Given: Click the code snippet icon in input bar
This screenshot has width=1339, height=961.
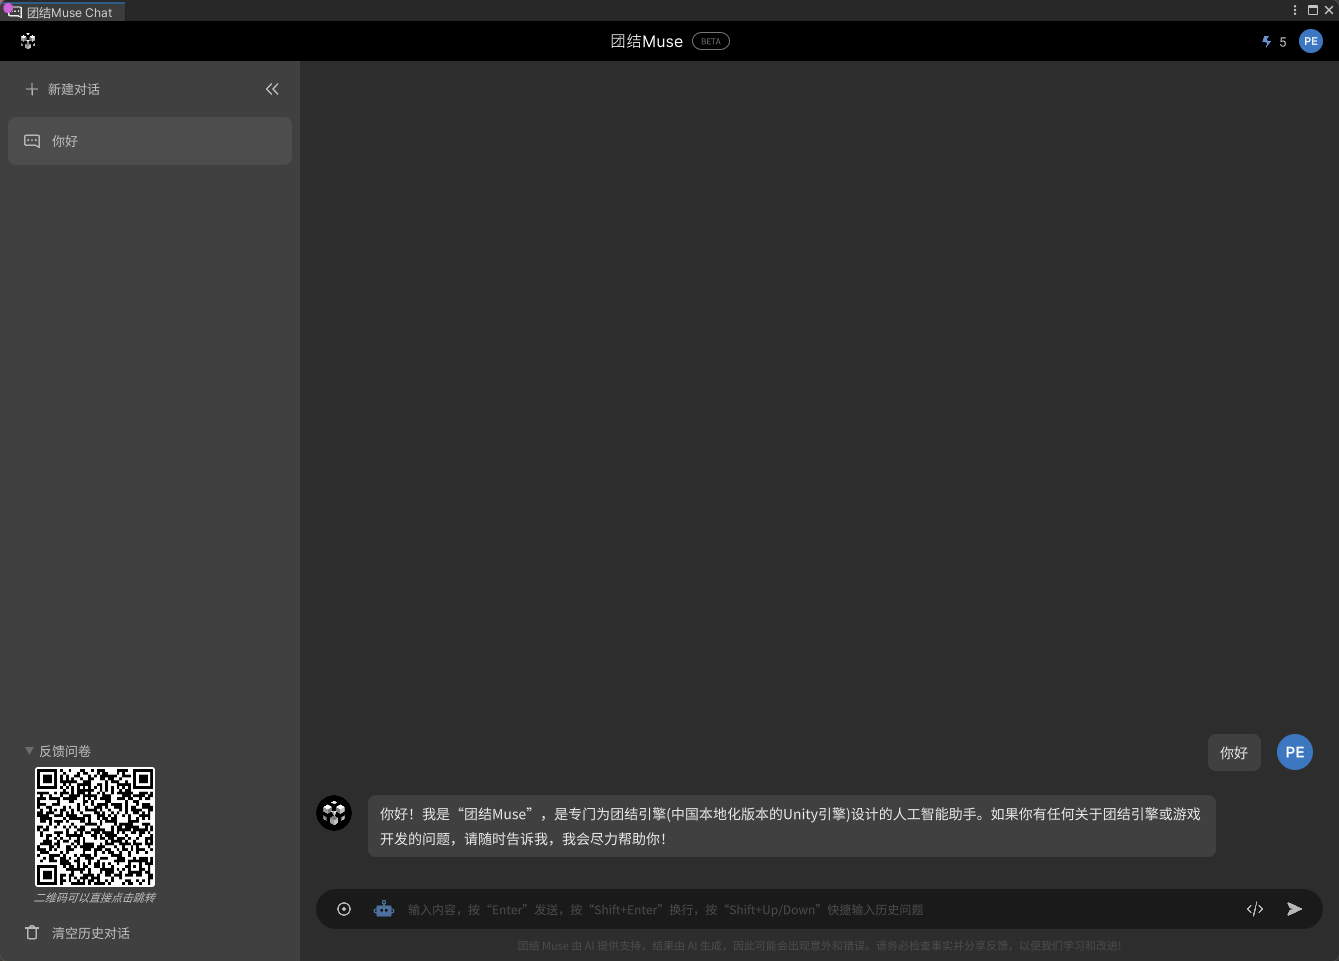Looking at the screenshot, I should pos(1255,909).
